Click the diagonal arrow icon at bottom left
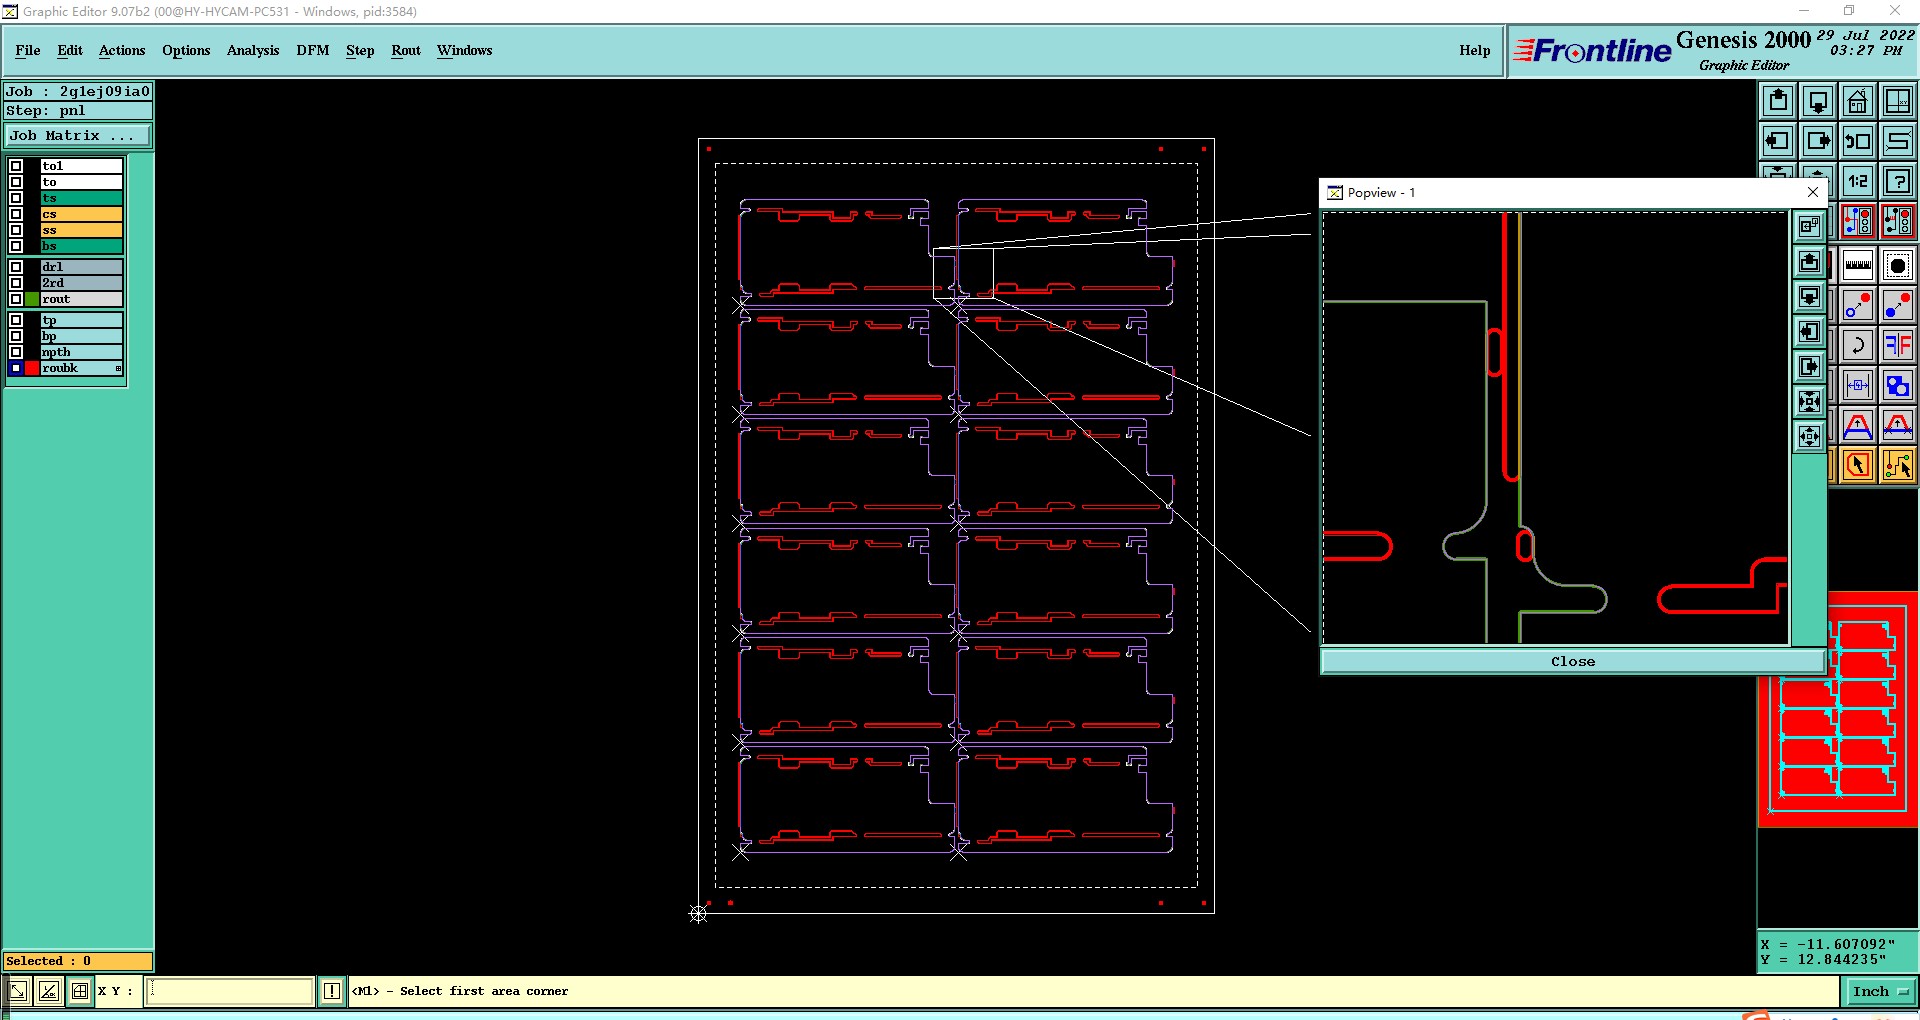This screenshot has width=1920, height=1020. click(x=18, y=991)
